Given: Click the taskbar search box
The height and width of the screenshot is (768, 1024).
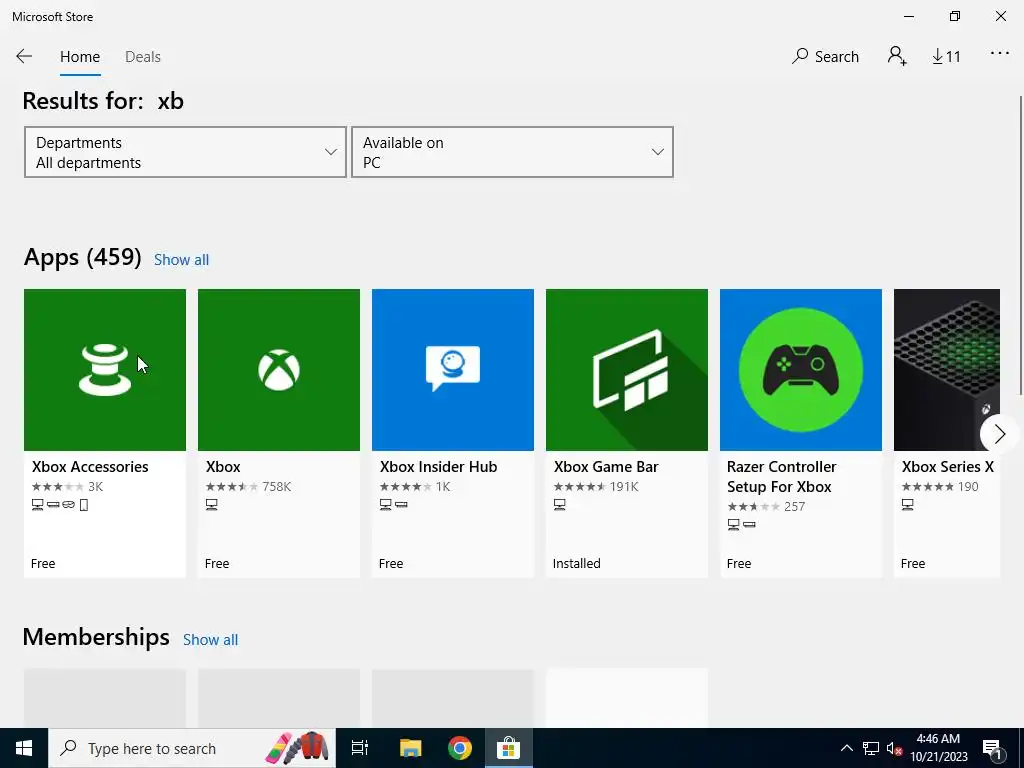Looking at the screenshot, I should [x=192, y=748].
